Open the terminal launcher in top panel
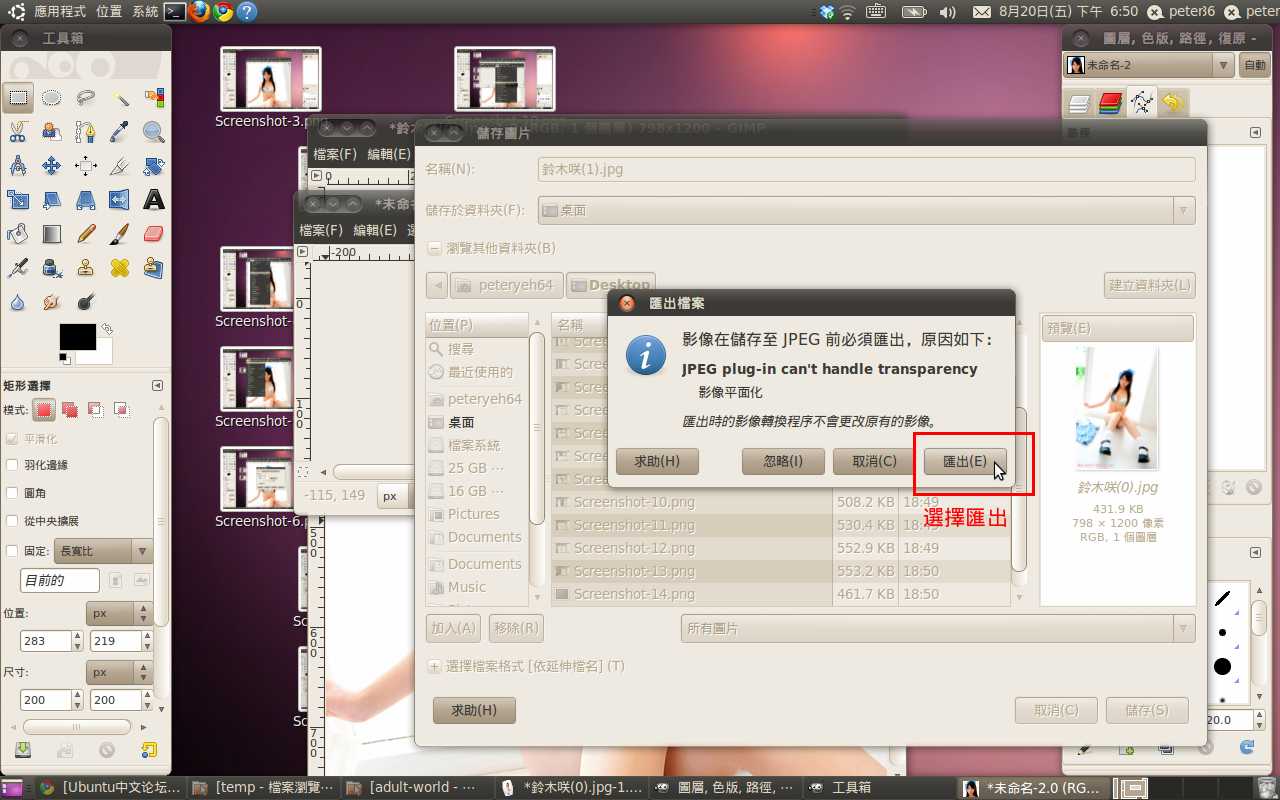1280x800 pixels. coord(175,12)
